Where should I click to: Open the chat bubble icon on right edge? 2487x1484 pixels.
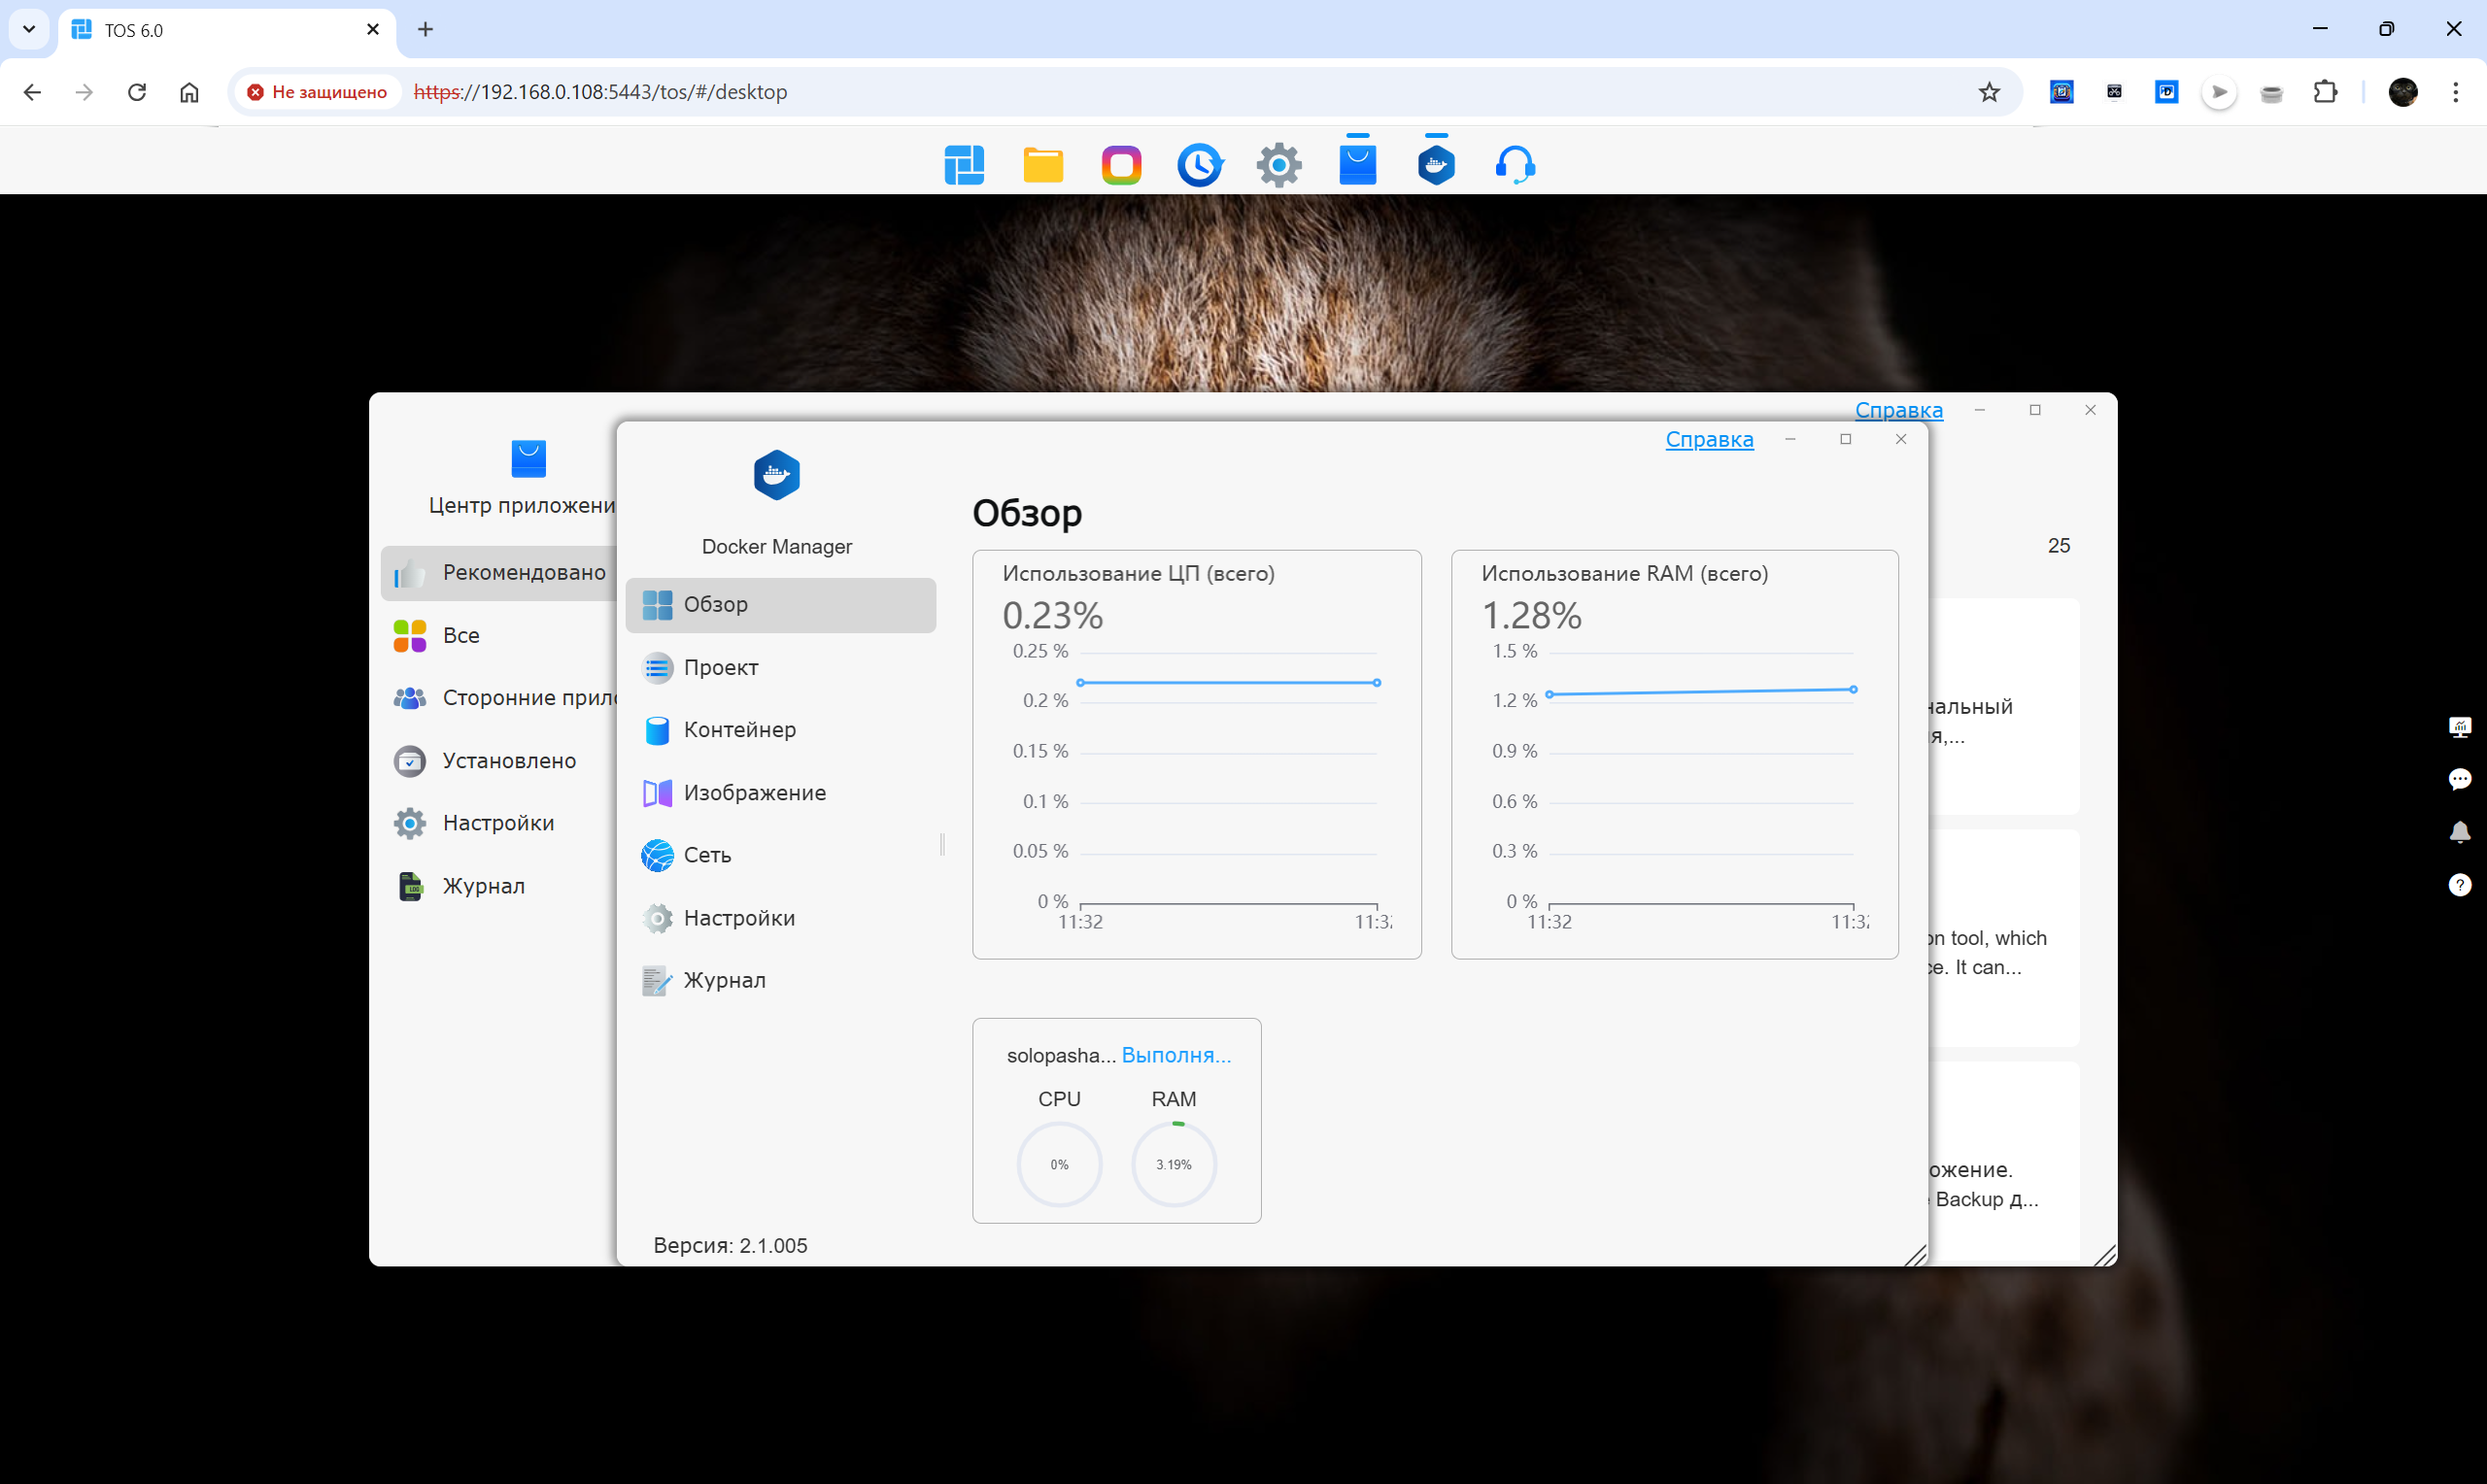(x=2460, y=779)
